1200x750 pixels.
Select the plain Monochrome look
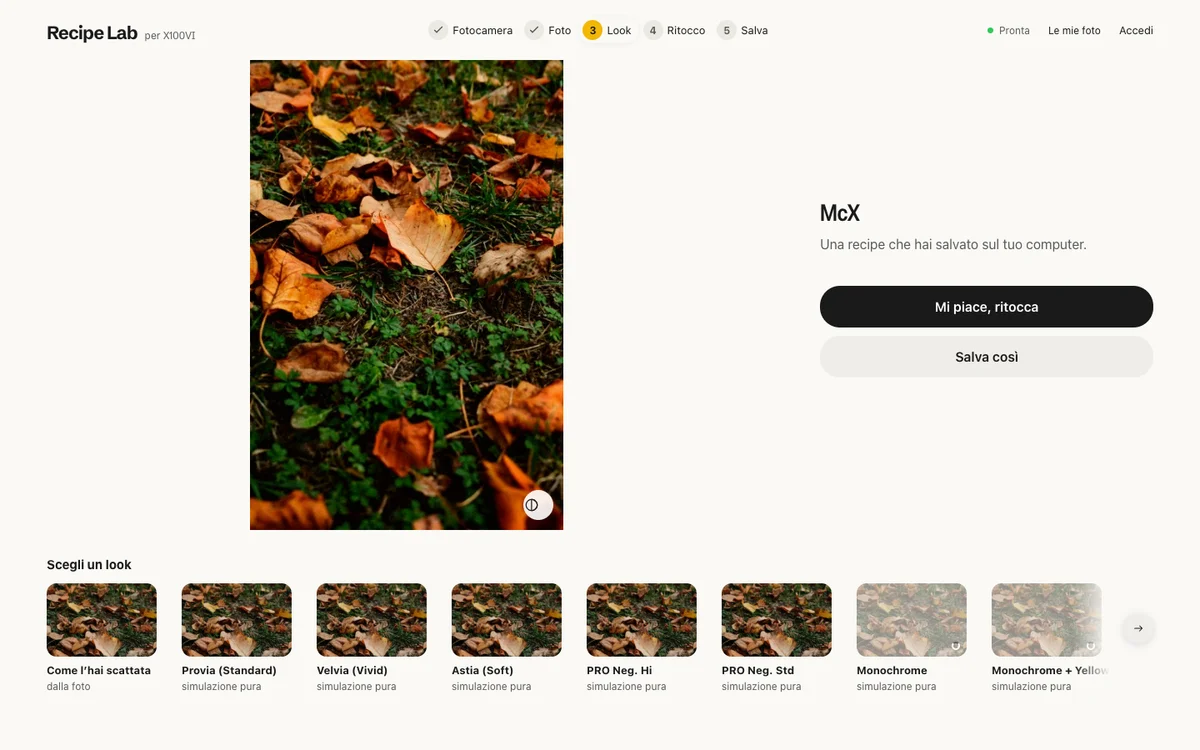click(912, 638)
